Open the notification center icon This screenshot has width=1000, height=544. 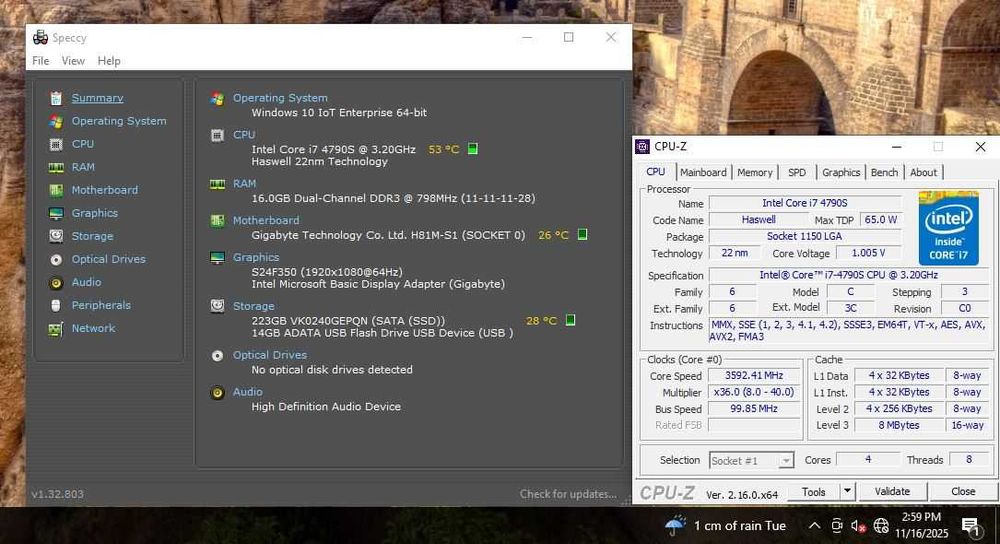(970, 526)
